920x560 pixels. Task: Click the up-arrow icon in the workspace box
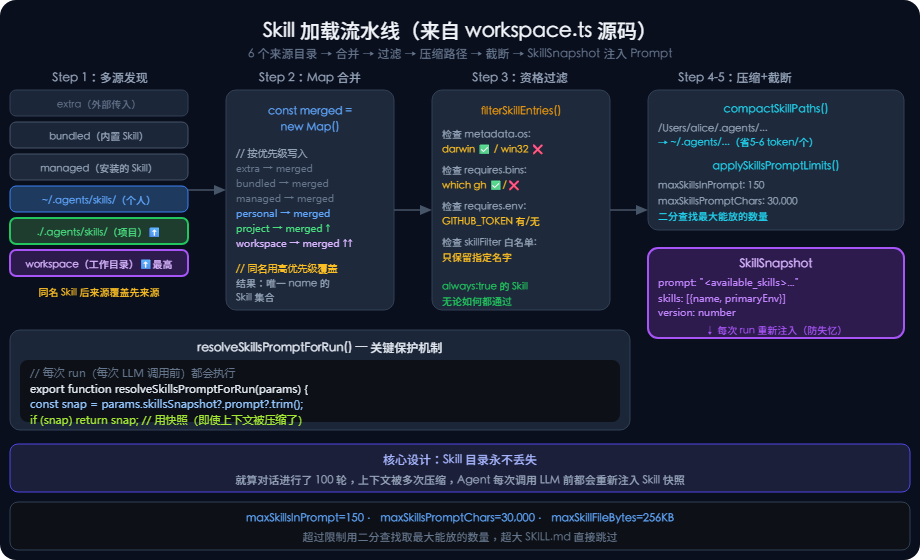(146, 264)
